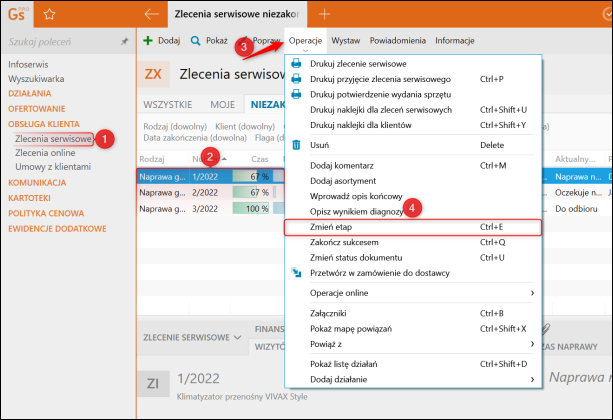613x420 pixels.
Task: Select order row 3/2022
Action: click(211, 209)
